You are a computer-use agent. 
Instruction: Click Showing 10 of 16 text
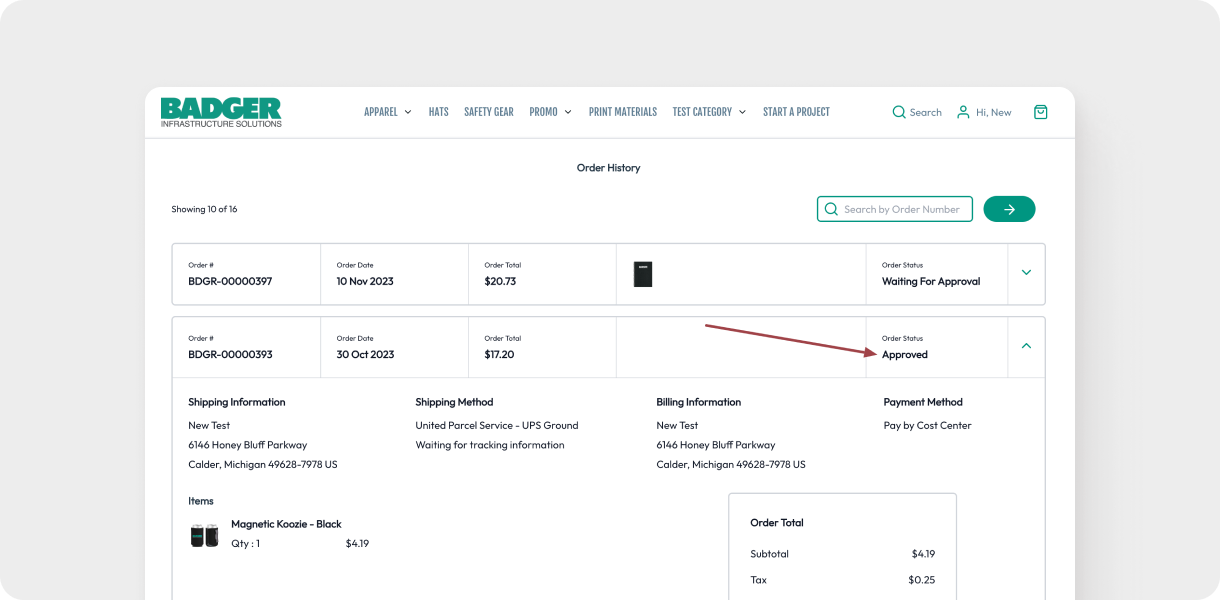[204, 209]
